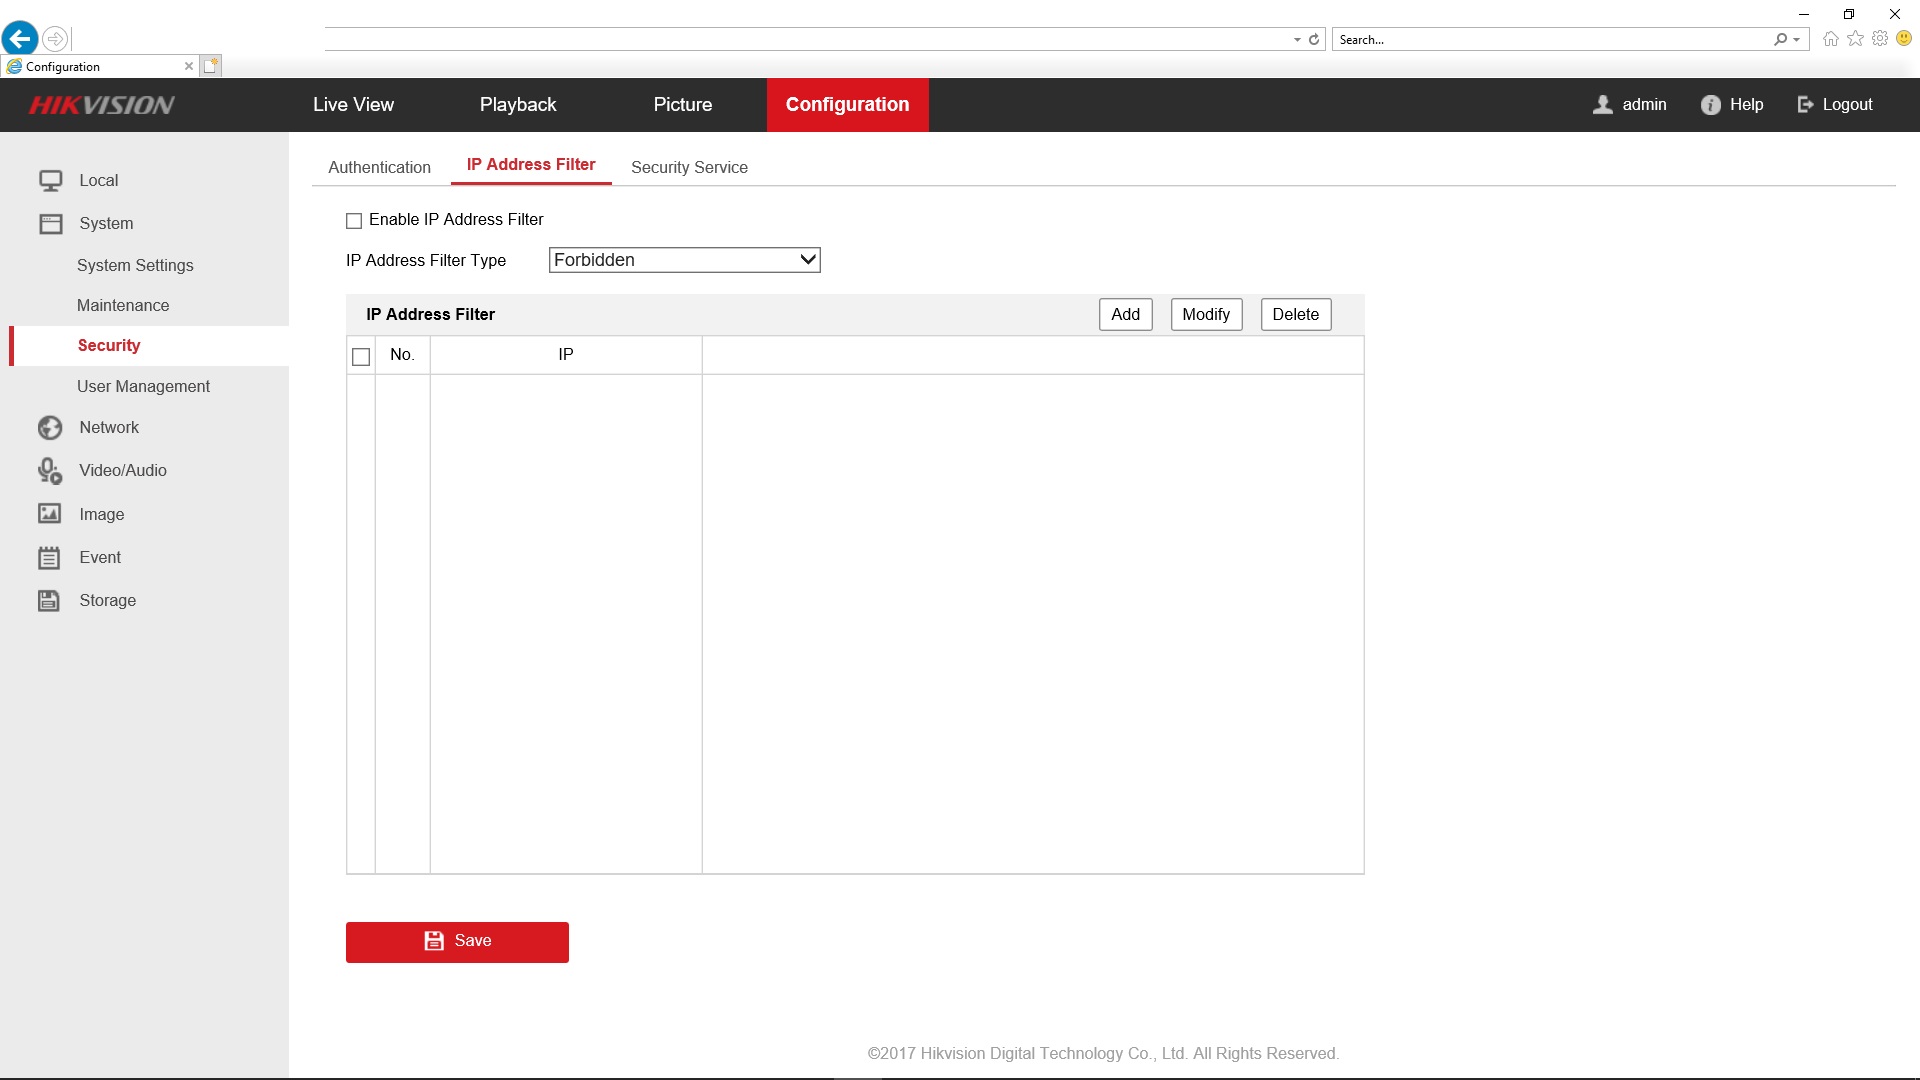Click the red Save button

click(x=457, y=942)
